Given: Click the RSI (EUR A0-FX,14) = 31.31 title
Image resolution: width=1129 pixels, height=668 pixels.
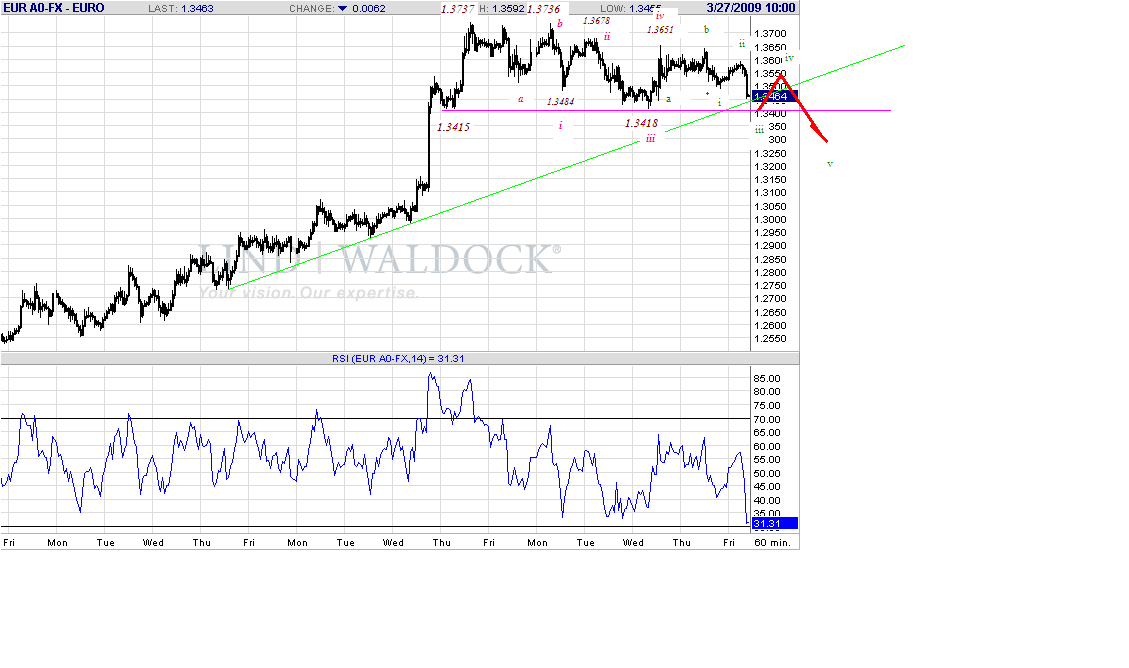Looking at the screenshot, I should pos(398,358).
